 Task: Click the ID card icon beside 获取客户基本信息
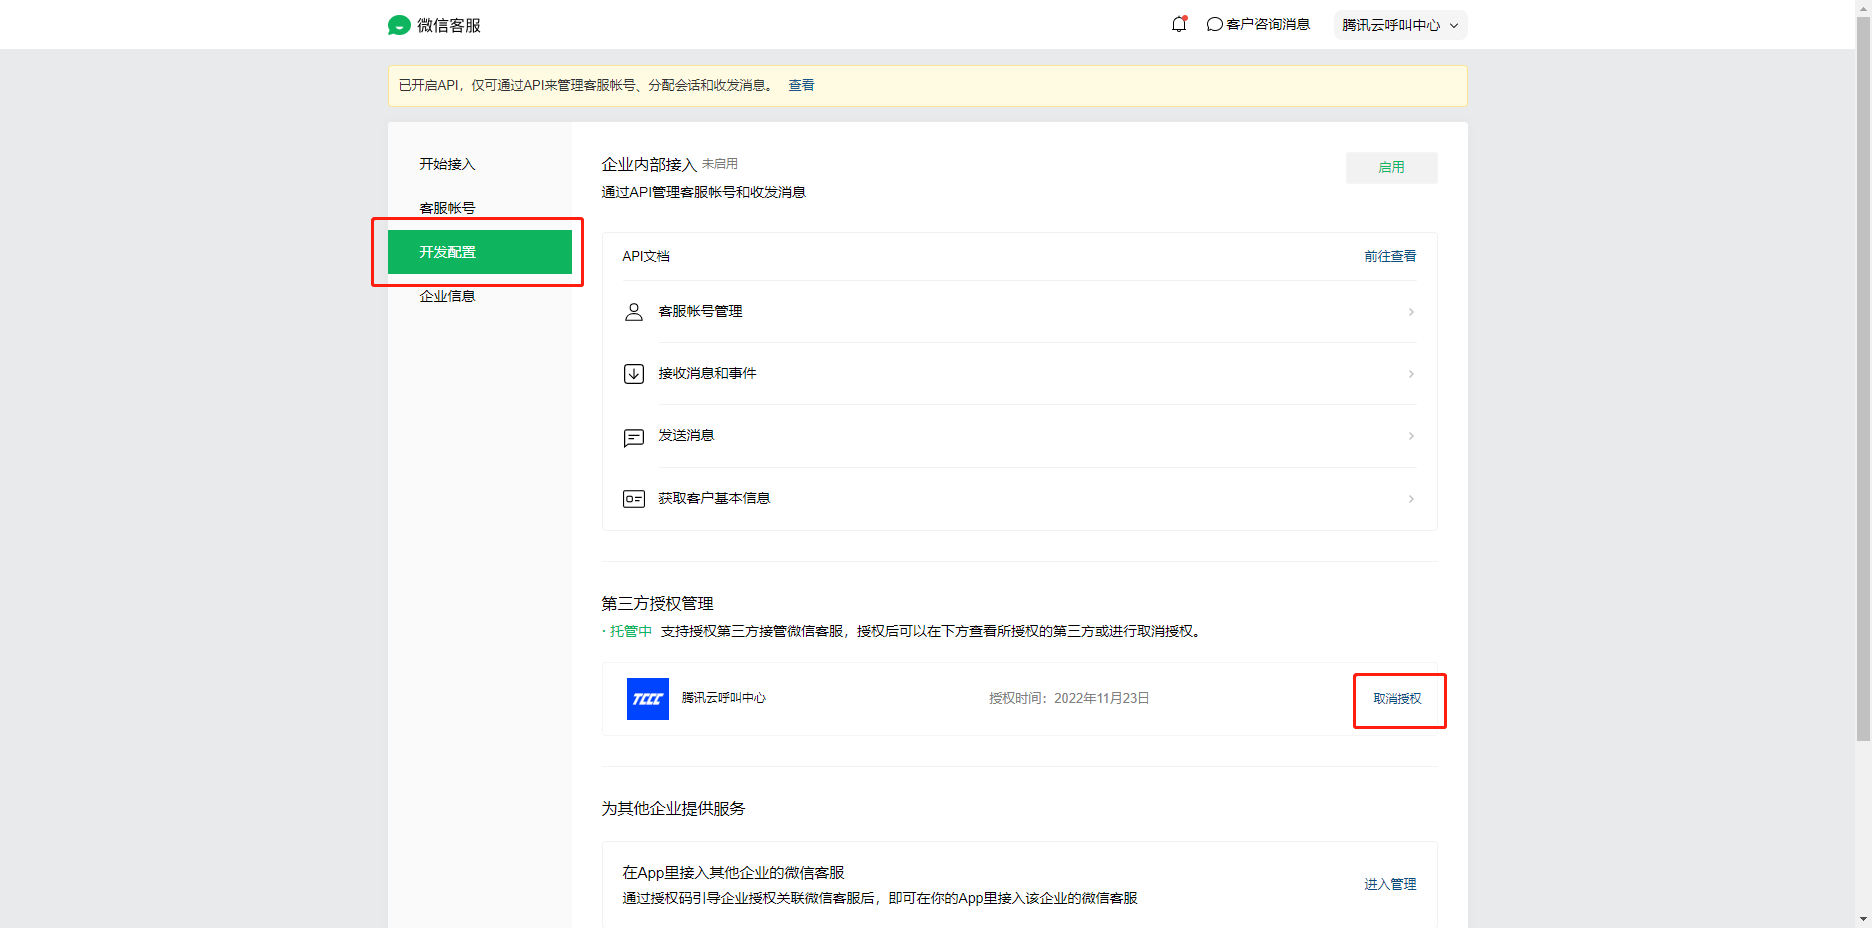point(634,499)
